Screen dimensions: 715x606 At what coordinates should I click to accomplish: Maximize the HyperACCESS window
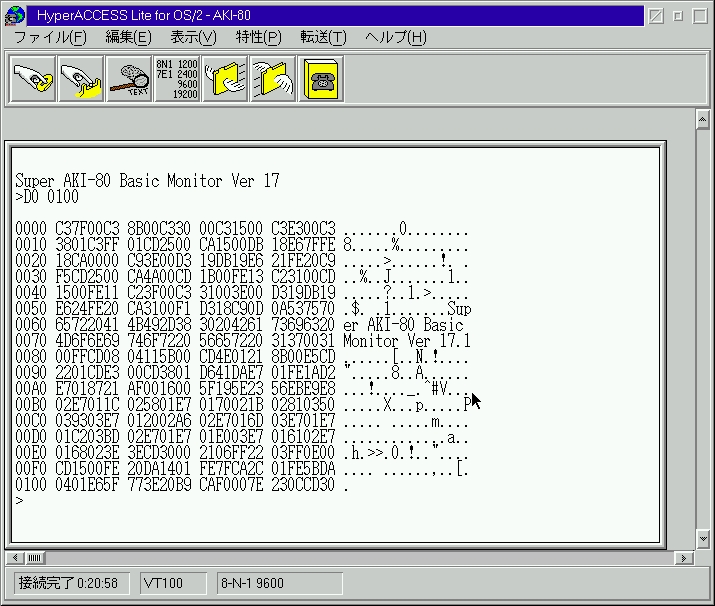click(x=700, y=16)
